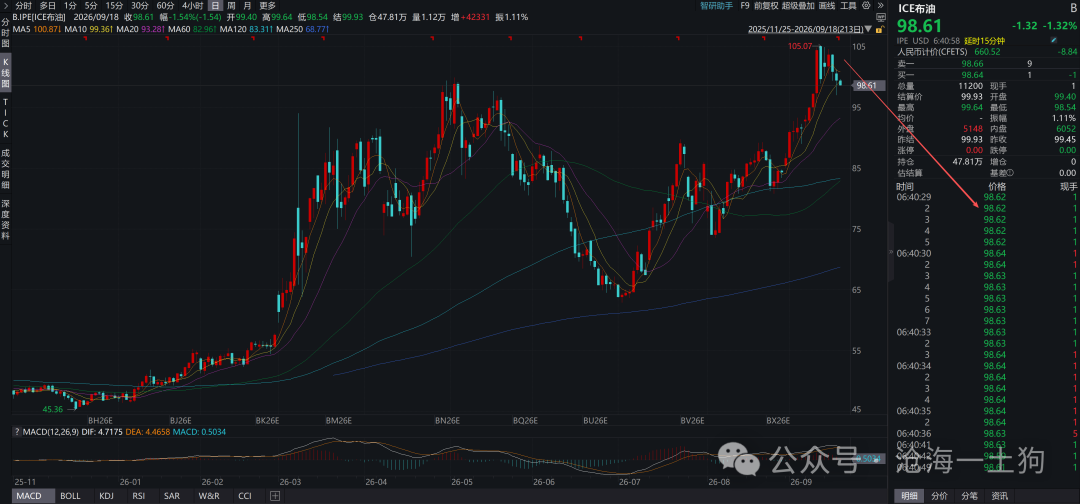Switch to 分价 tab in quote panel
The width and height of the screenshot is (1080, 504).
click(x=939, y=496)
